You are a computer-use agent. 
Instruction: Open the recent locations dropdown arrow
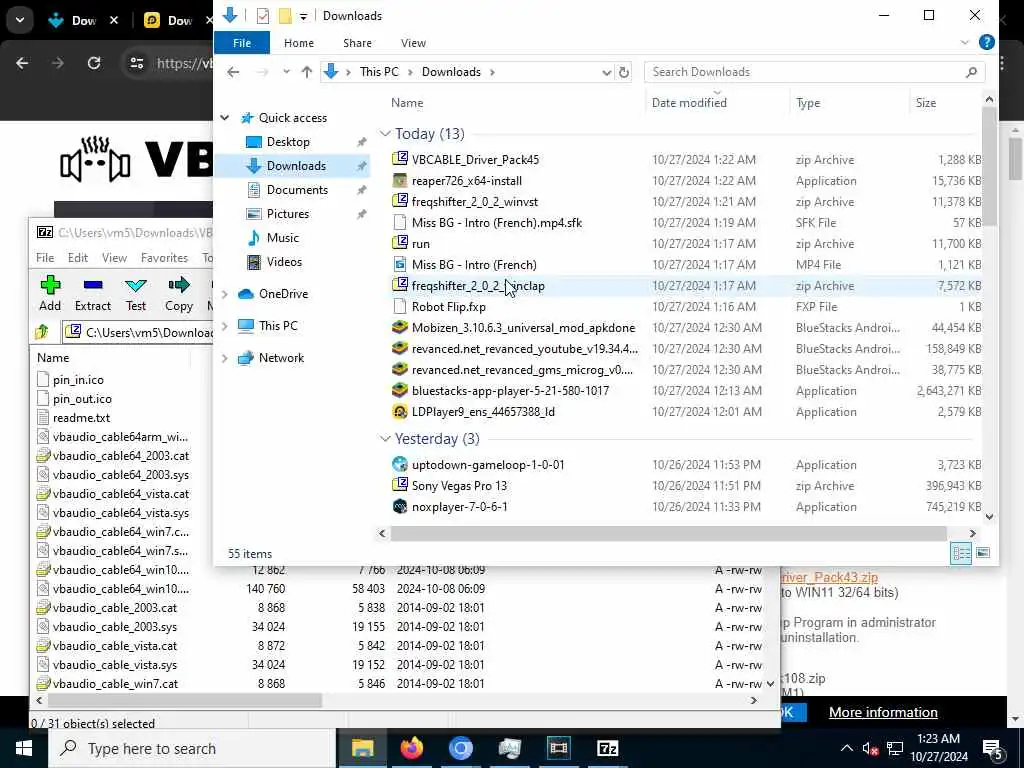point(286,72)
